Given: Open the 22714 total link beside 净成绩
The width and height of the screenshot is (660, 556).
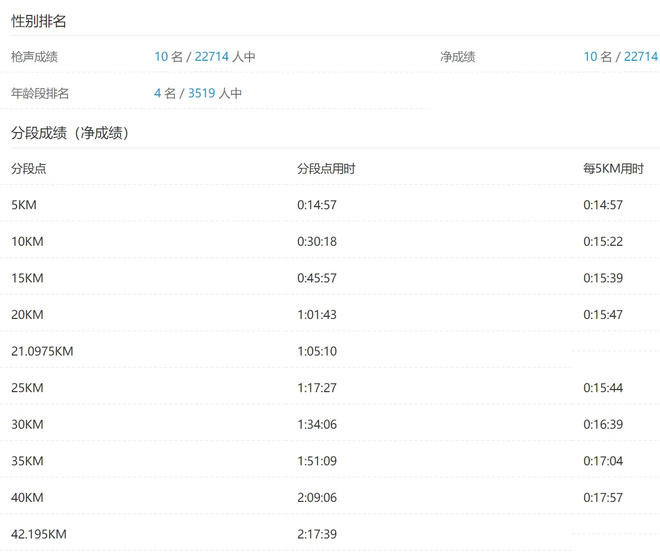Looking at the screenshot, I should pos(640,57).
